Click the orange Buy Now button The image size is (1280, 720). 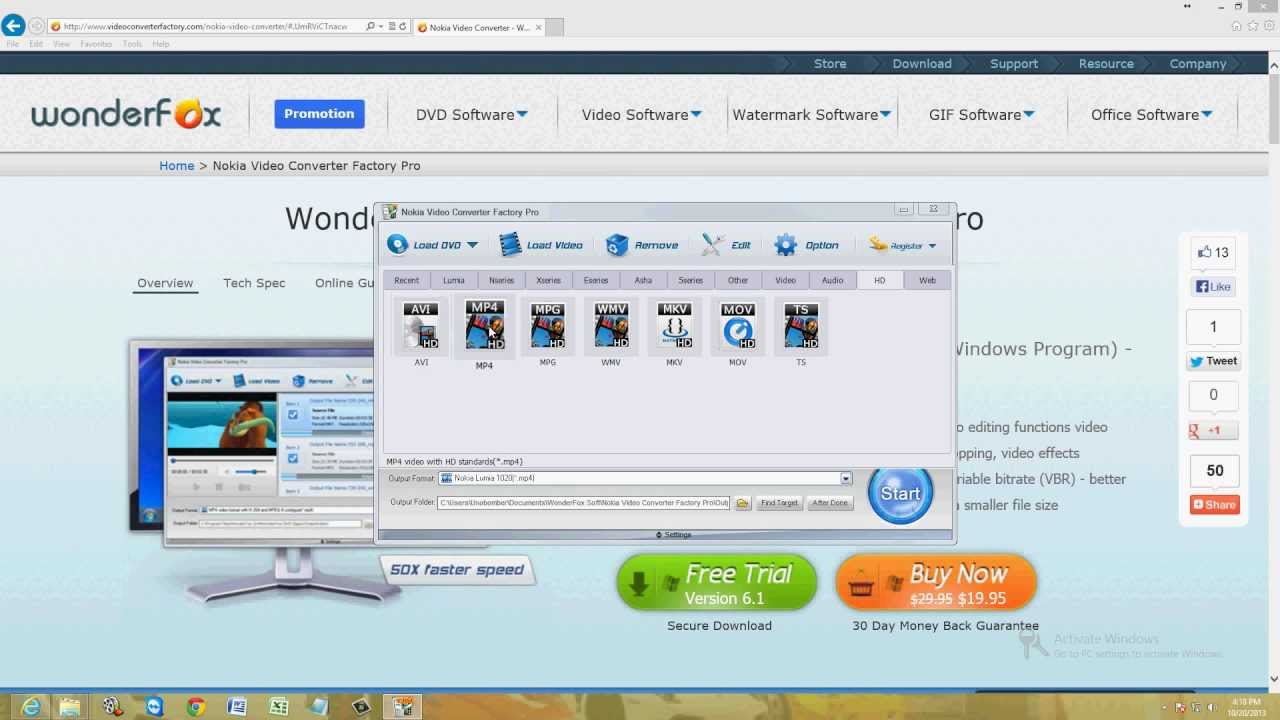point(936,583)
